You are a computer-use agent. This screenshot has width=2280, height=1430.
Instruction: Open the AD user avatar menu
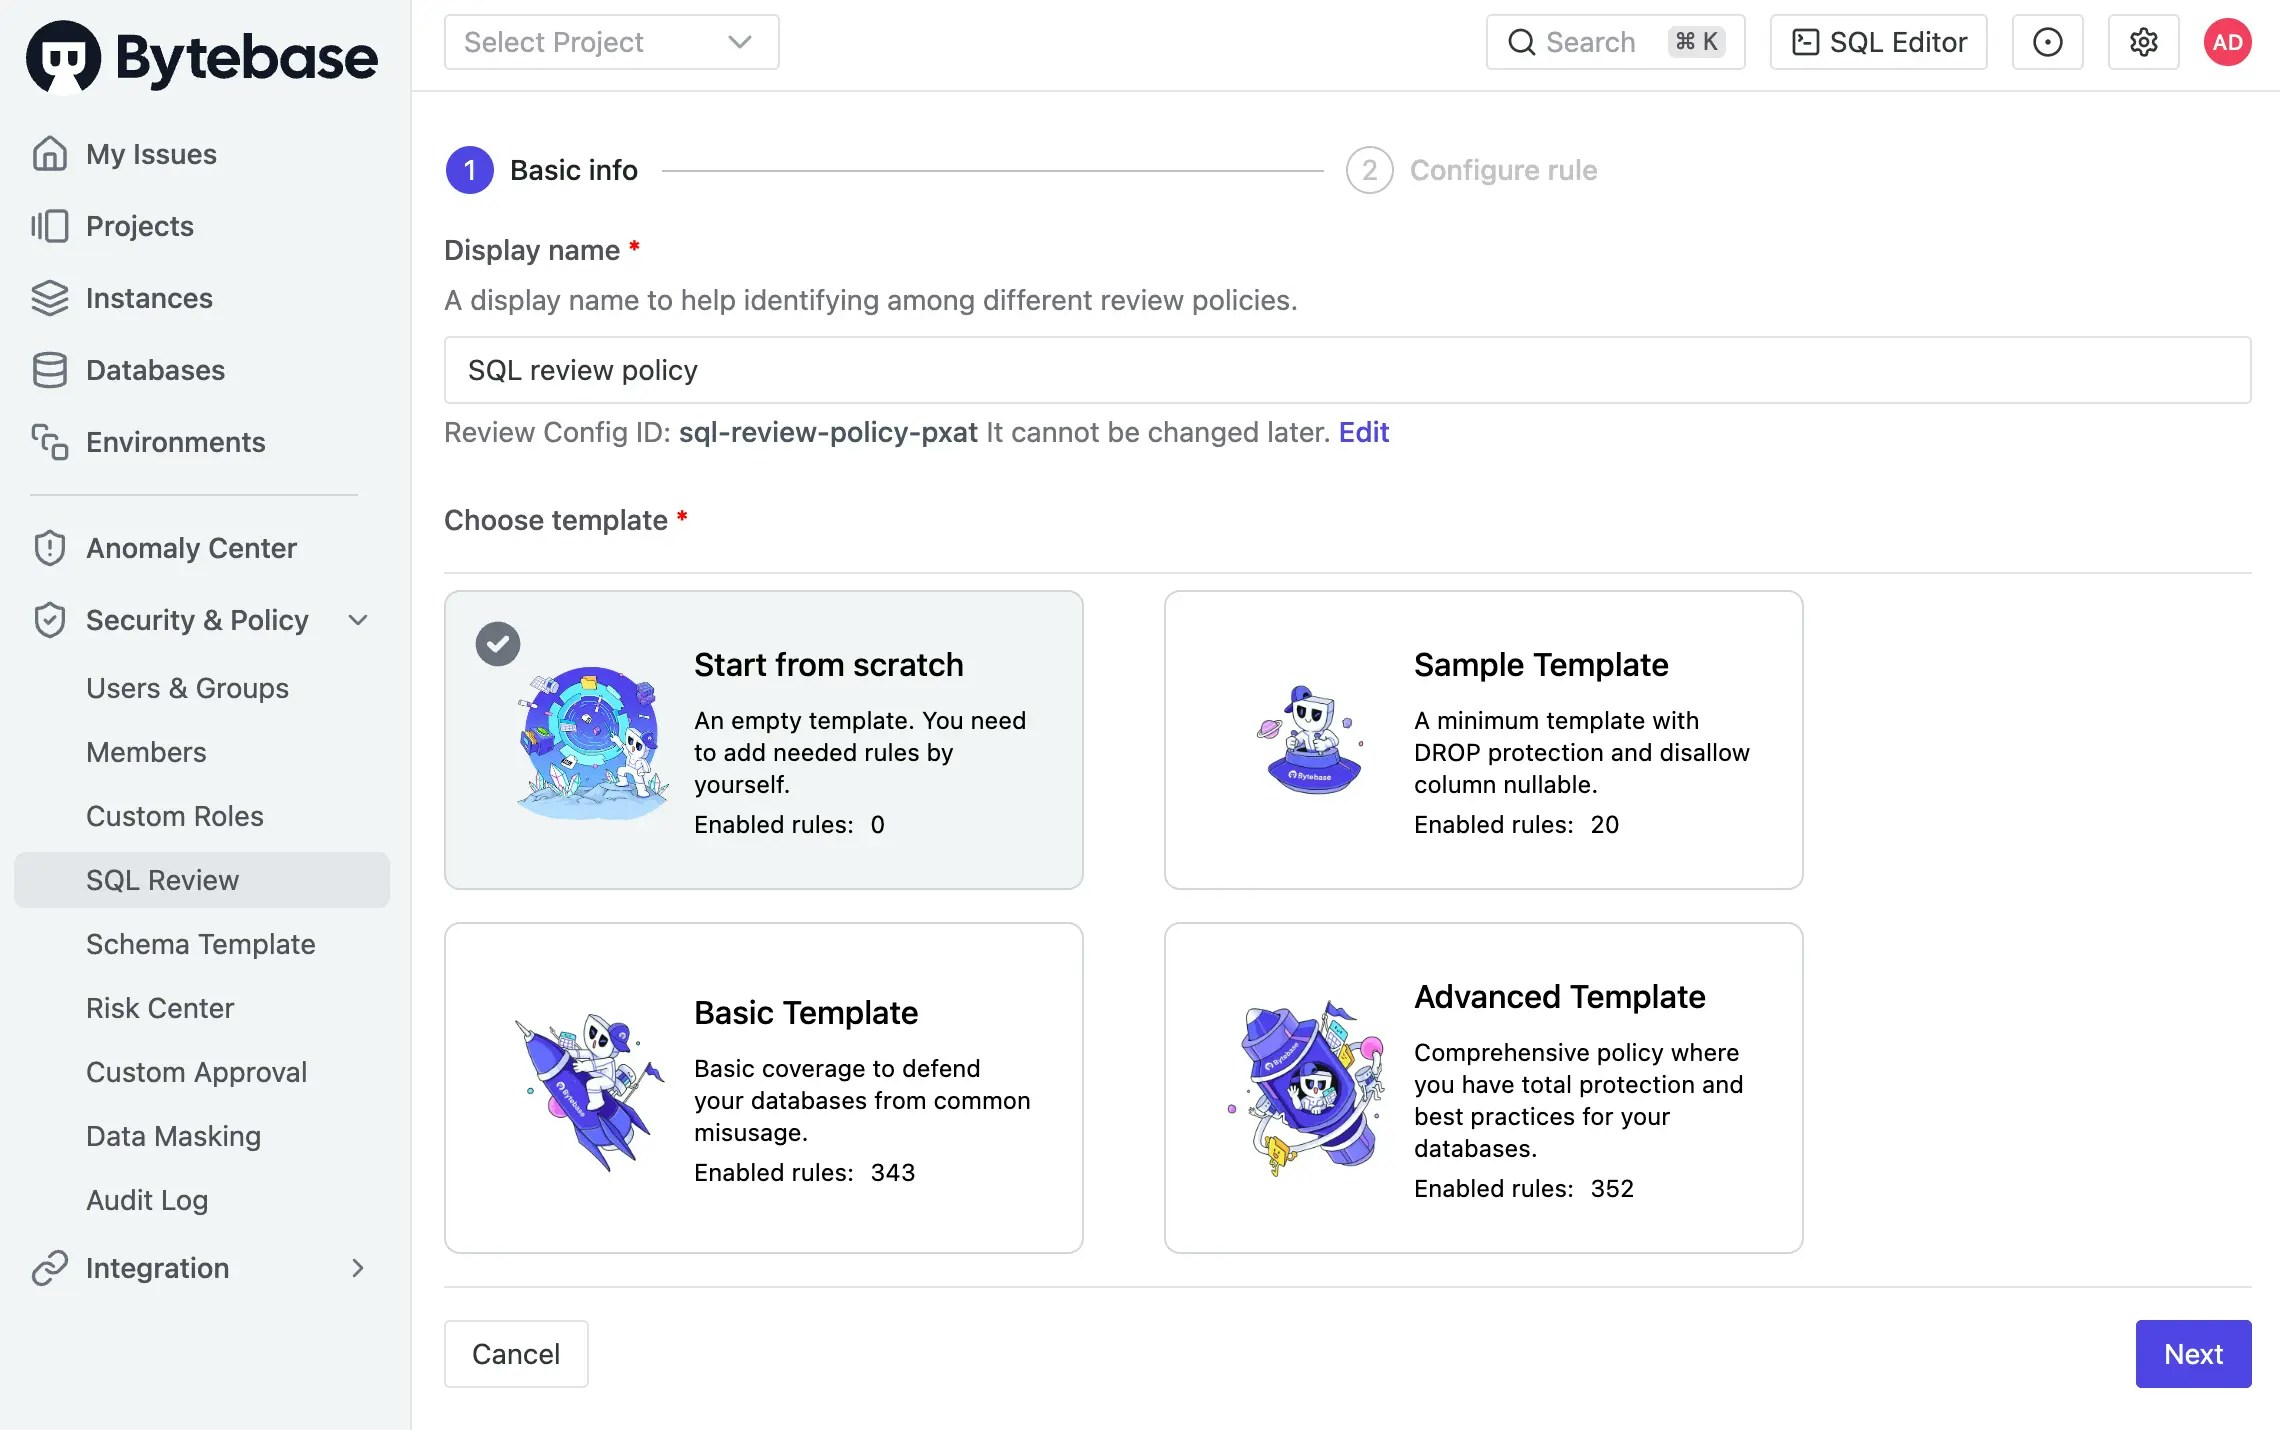(2227, 42)
